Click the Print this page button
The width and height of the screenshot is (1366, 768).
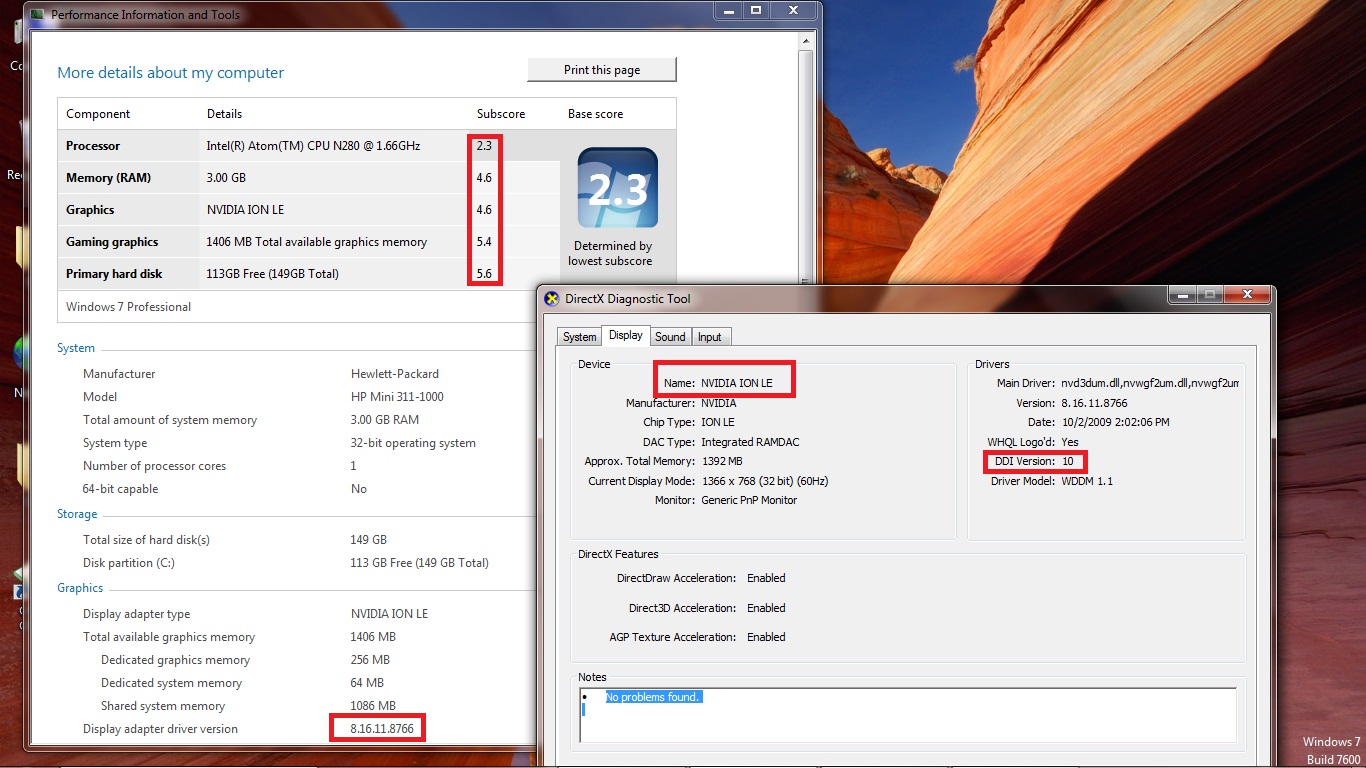coord(602,70)
